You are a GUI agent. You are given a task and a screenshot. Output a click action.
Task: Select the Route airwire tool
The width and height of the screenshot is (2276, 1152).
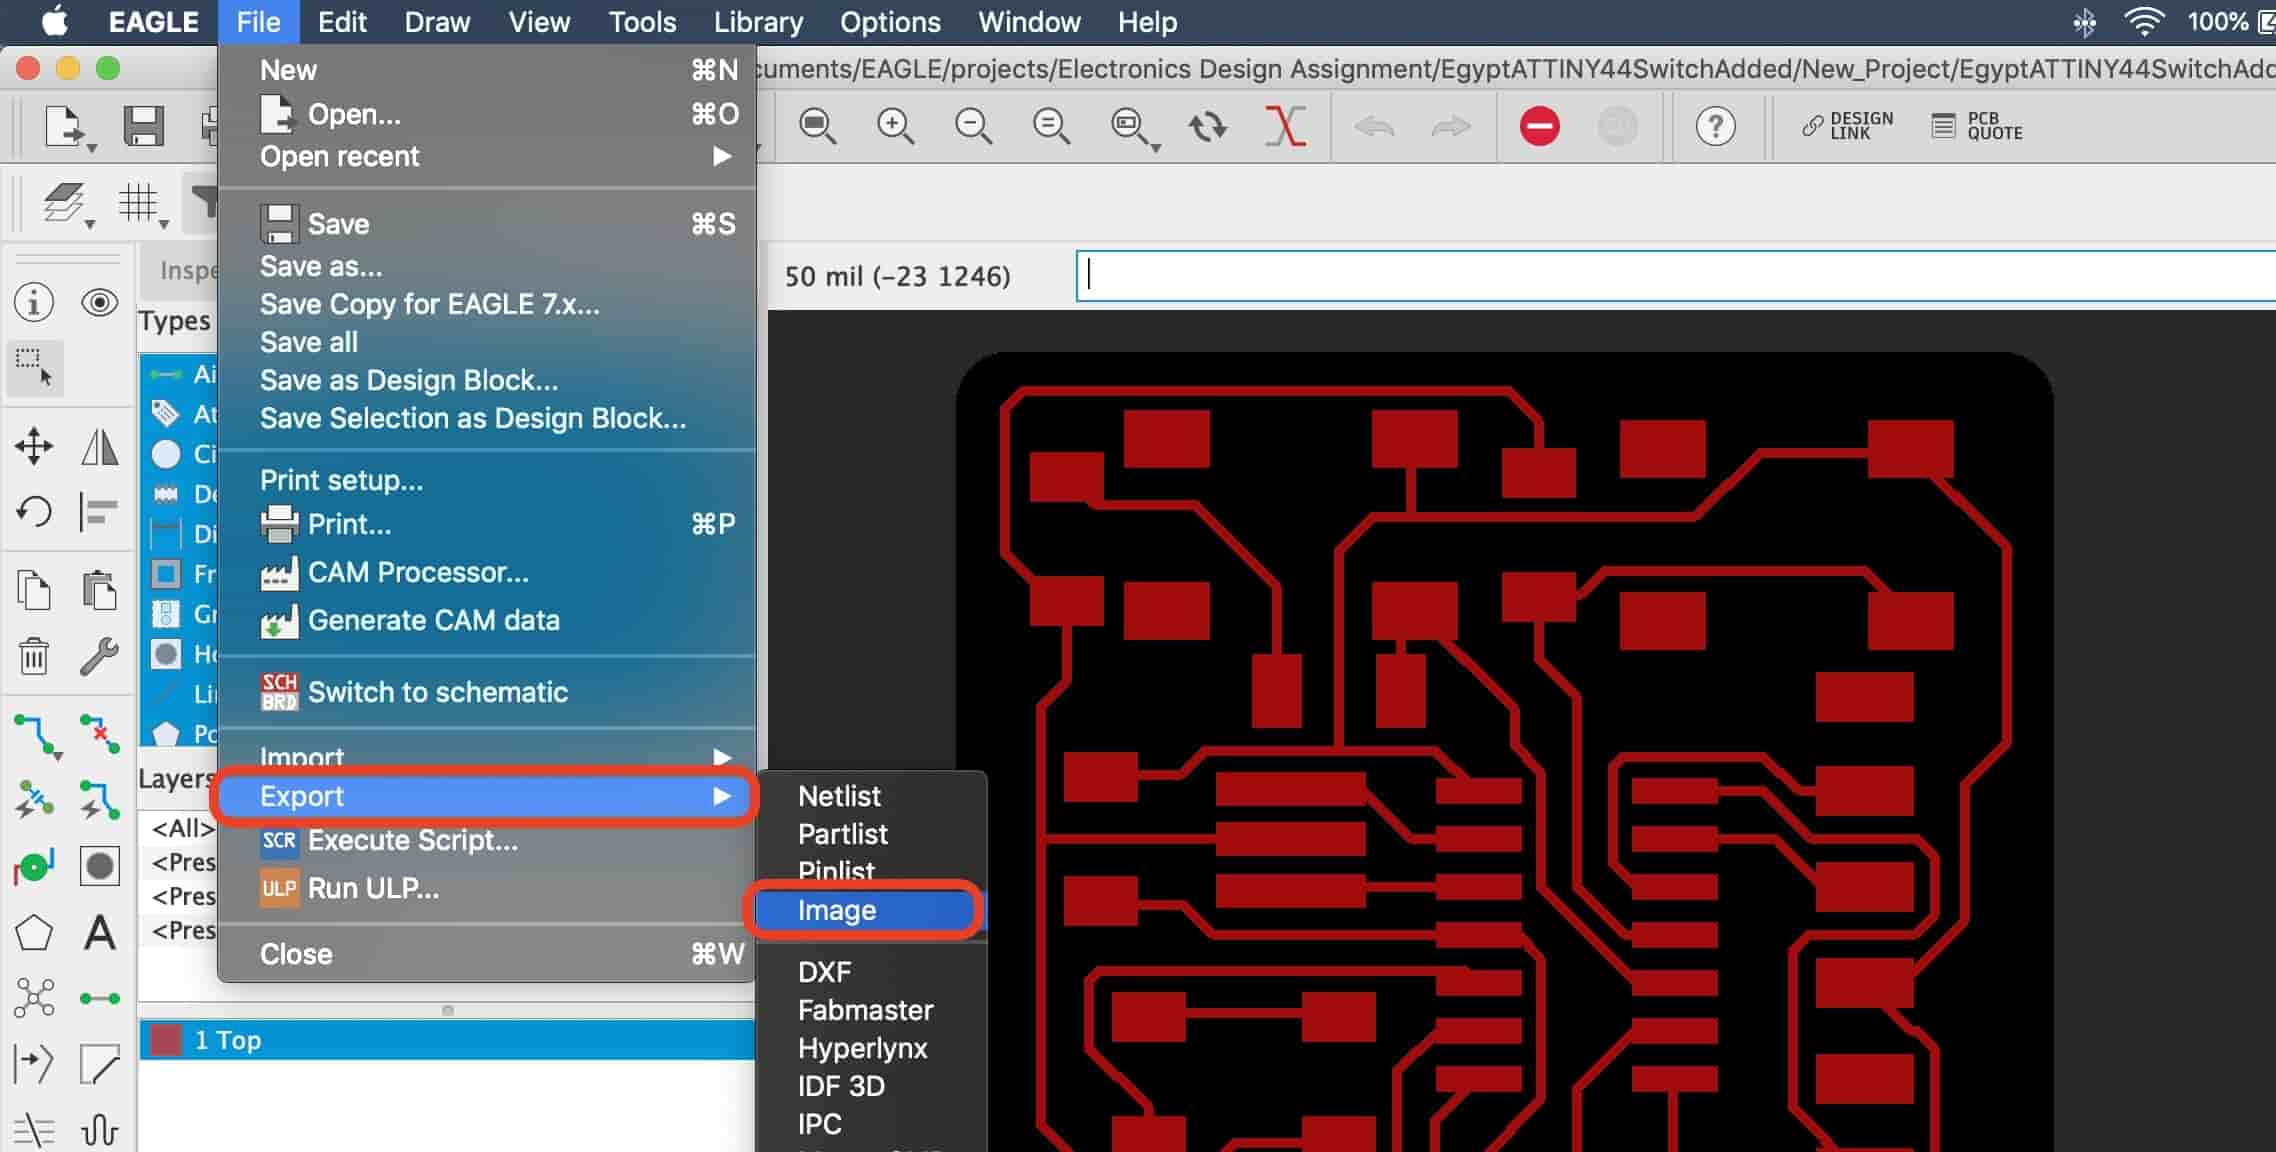click(x=37, y=735)
